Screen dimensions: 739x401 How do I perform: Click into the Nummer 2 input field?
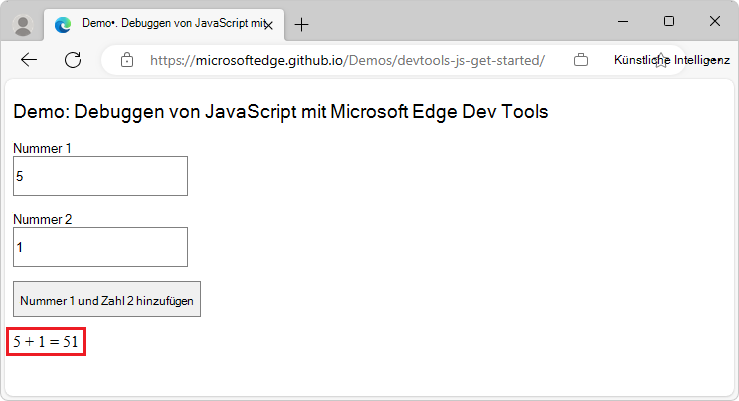point(100,247)
